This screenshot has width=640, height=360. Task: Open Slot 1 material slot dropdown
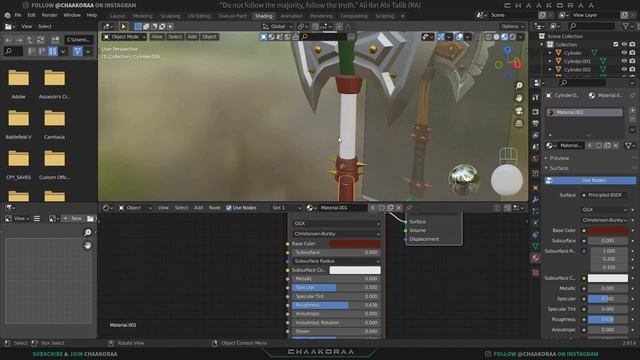286,208
